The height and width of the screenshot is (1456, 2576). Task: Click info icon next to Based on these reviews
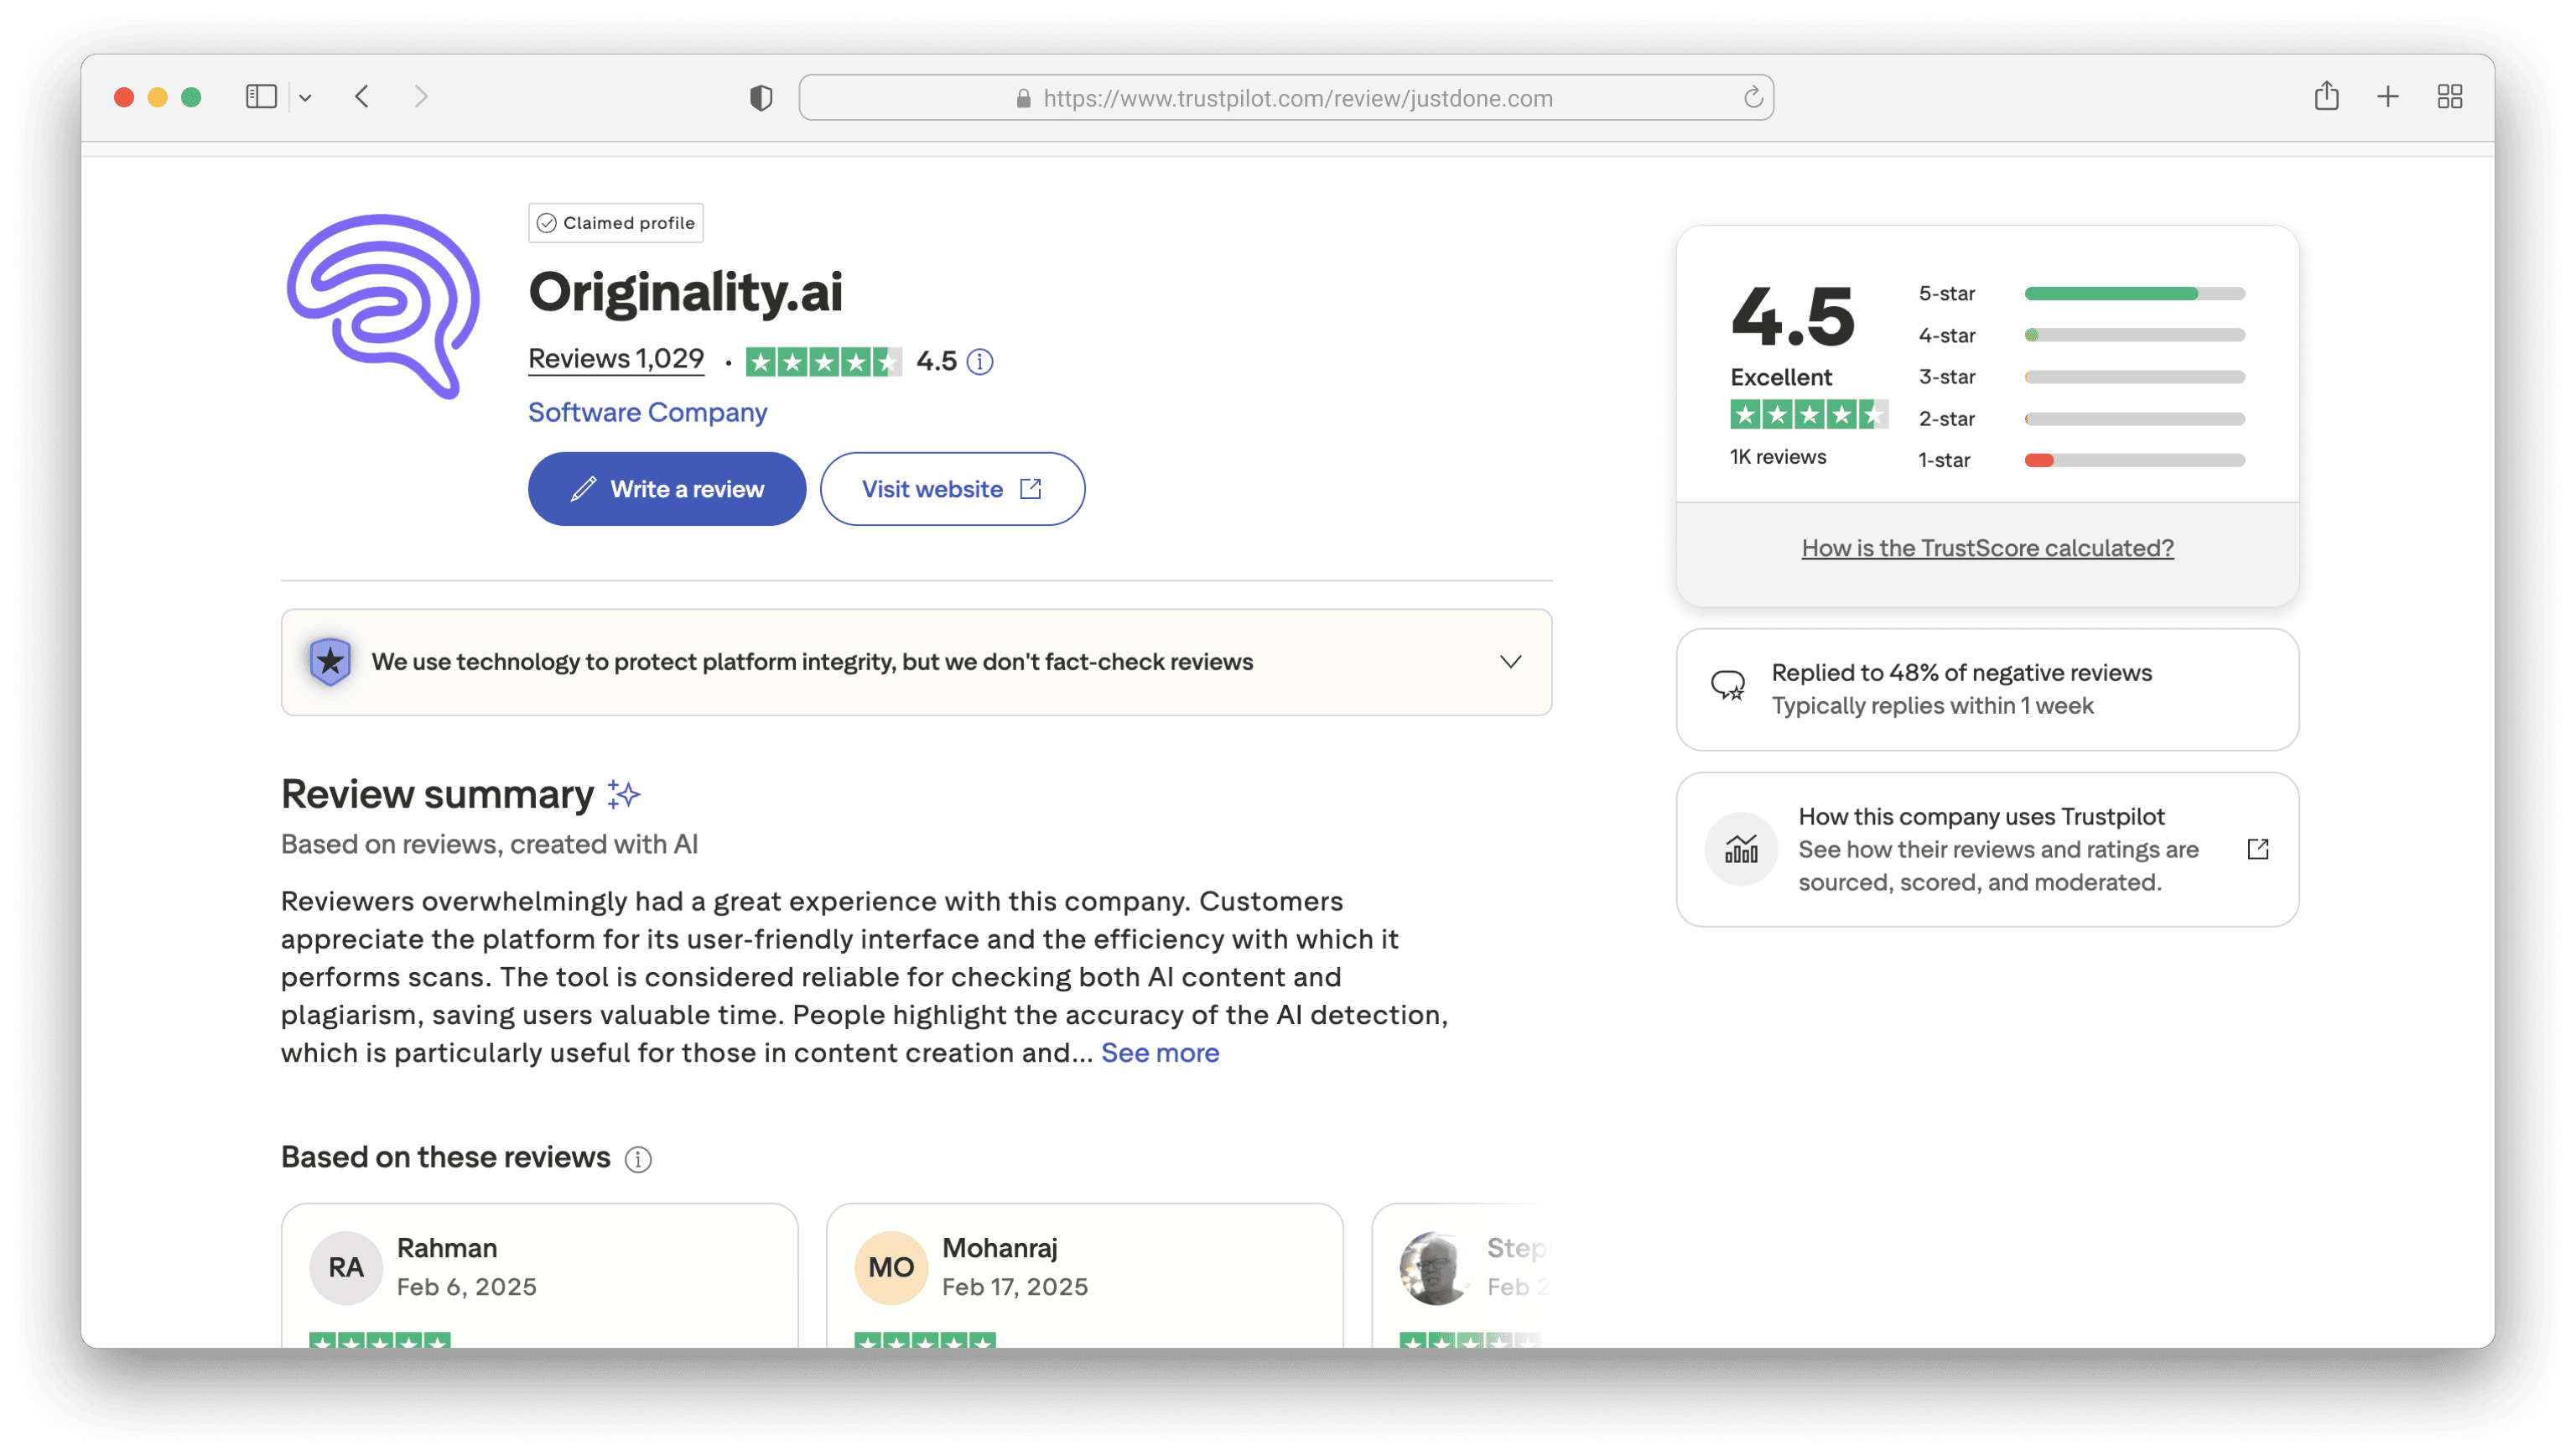click(638, 1159)
